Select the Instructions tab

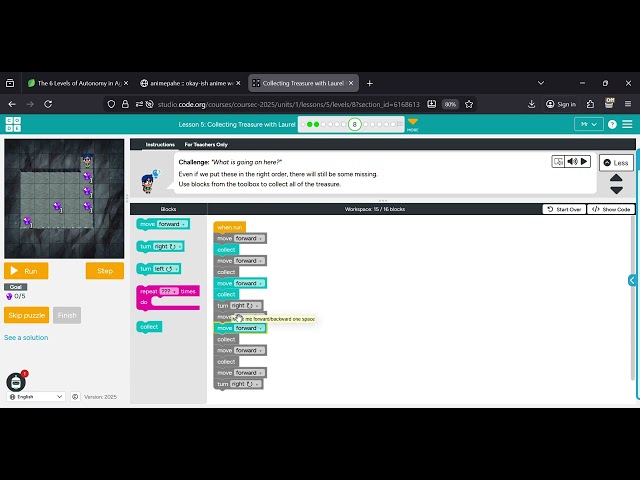[x=160, y=144]
